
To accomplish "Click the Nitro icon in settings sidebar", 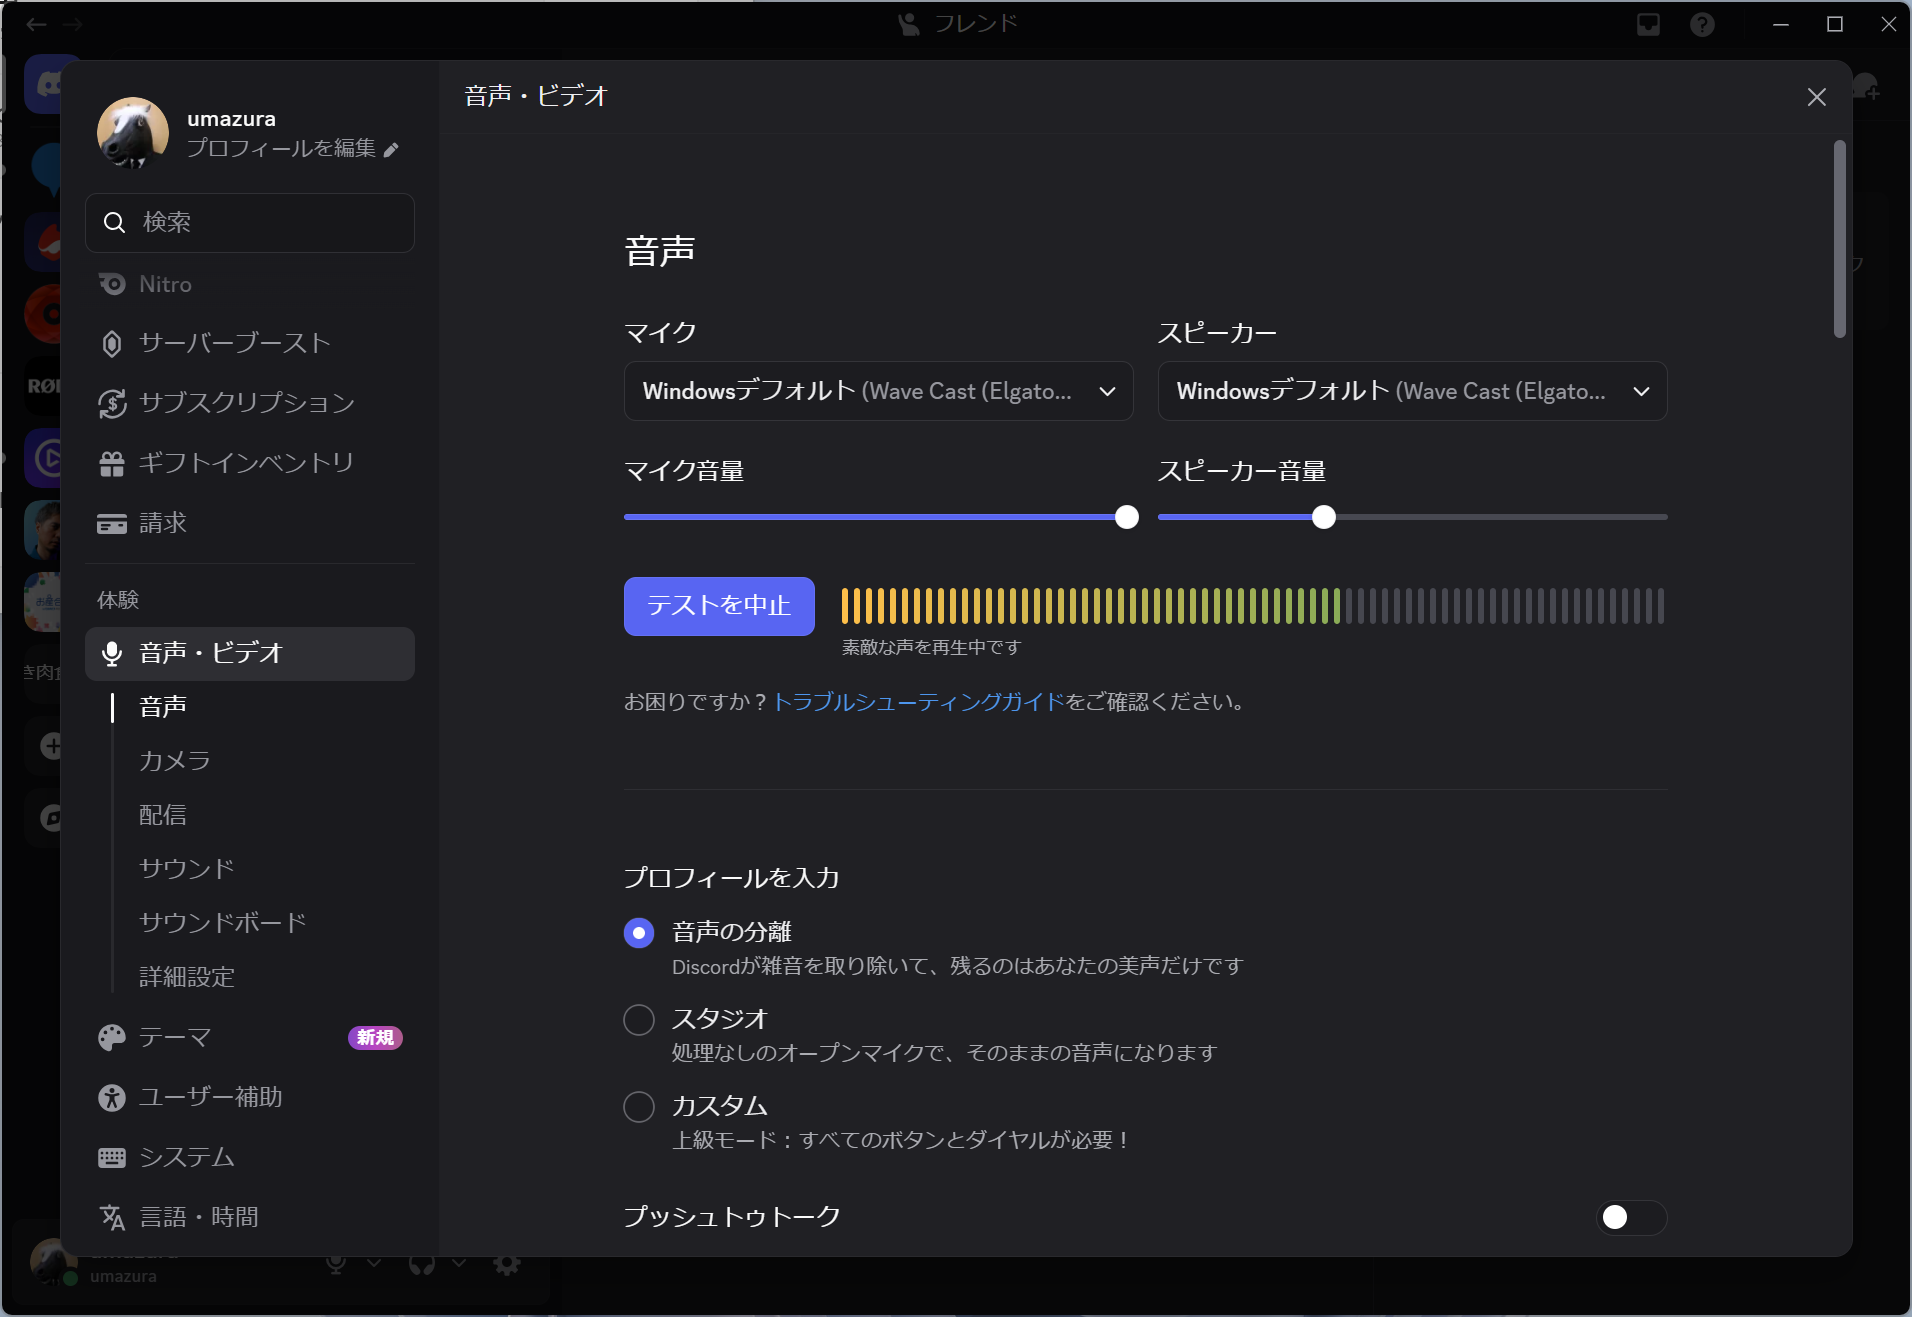I will 112,284.
